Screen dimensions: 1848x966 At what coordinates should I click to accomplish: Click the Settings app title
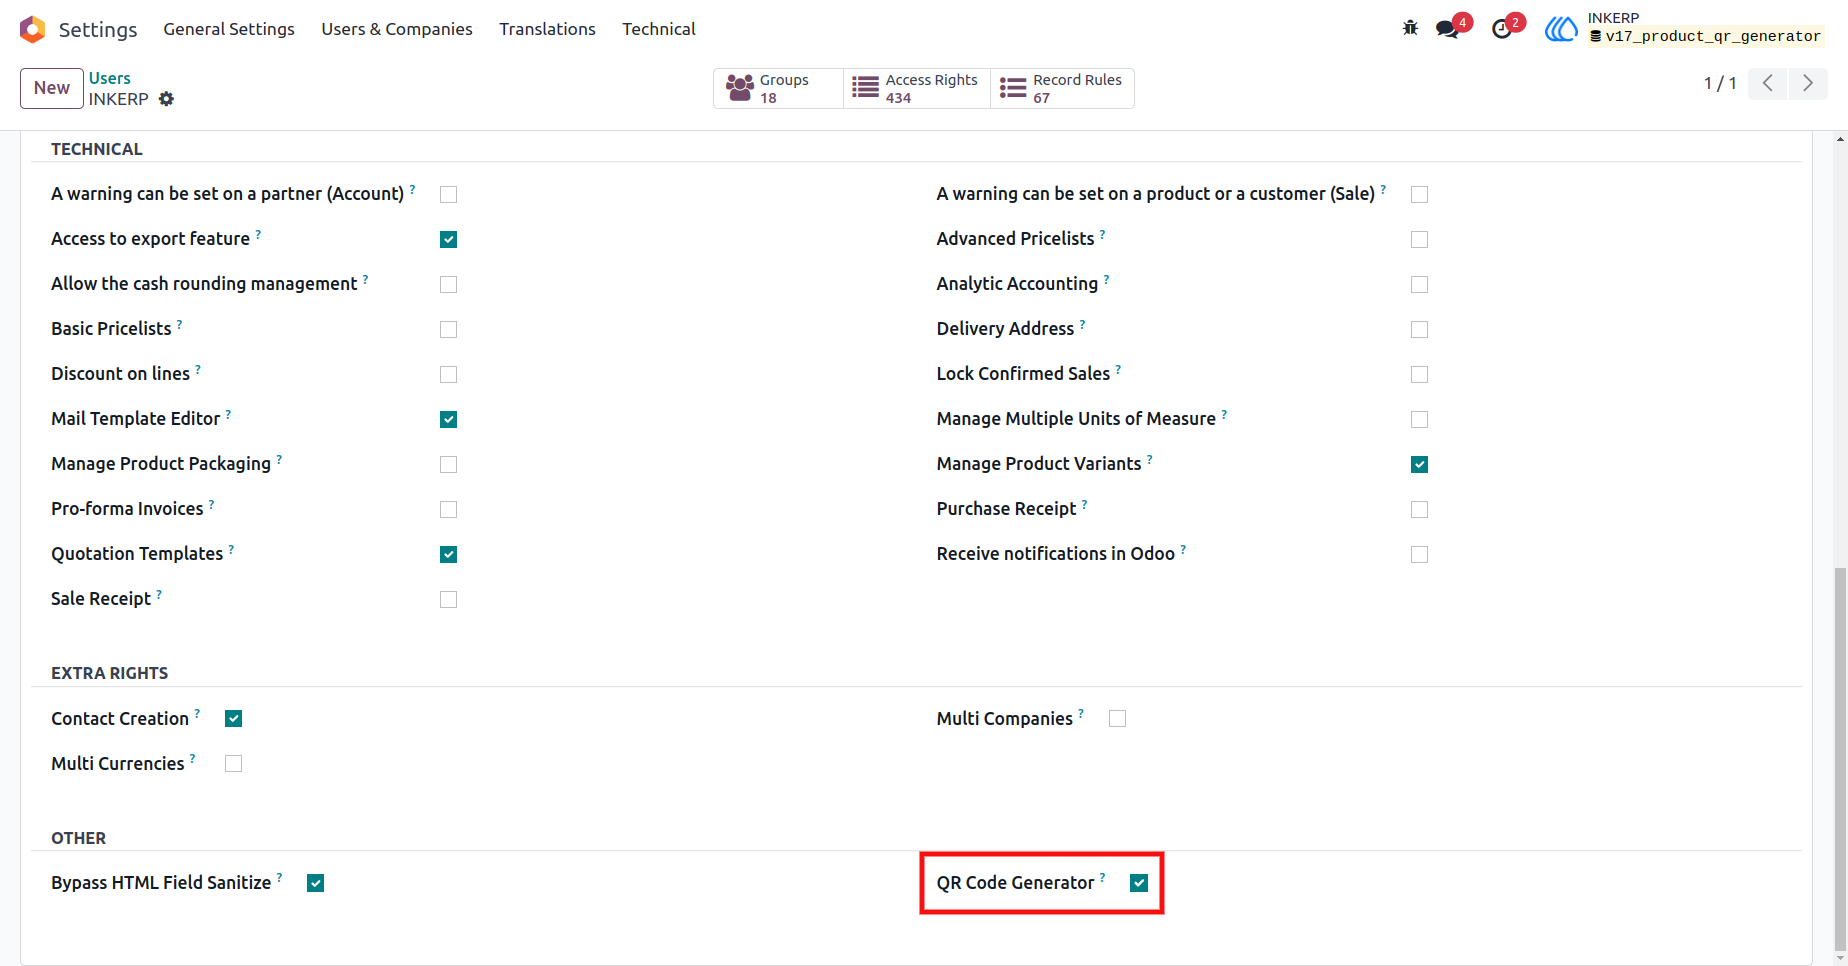pyautogui.click(x=98, y=30)
